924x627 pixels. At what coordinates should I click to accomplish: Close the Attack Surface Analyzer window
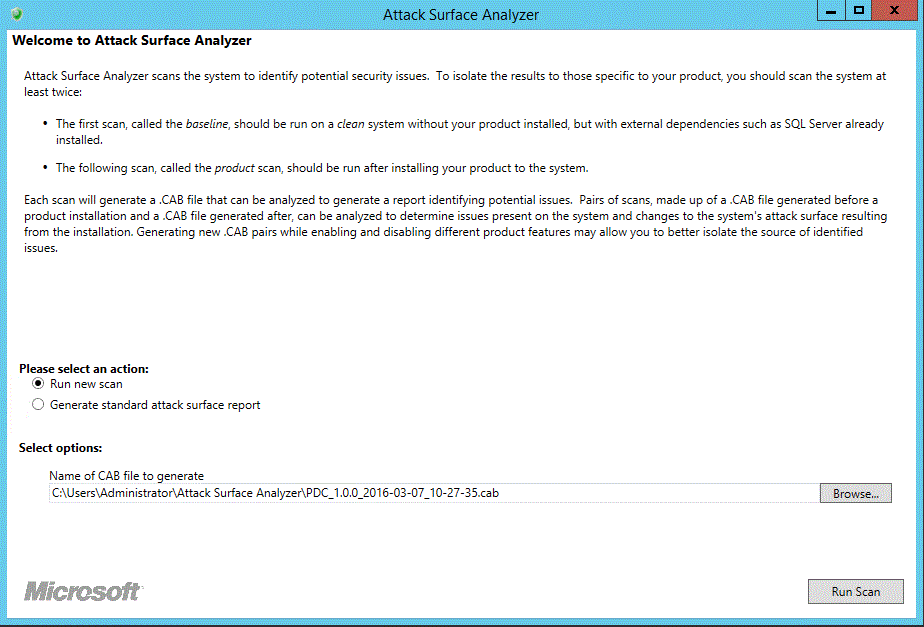coord(896,10)
